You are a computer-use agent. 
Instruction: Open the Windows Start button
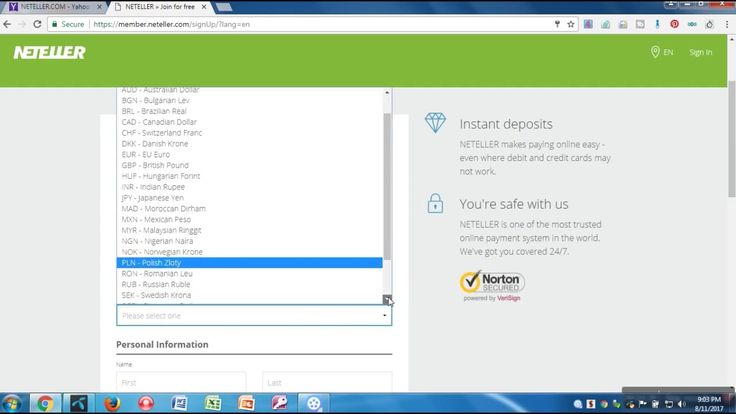coord(12,403)
